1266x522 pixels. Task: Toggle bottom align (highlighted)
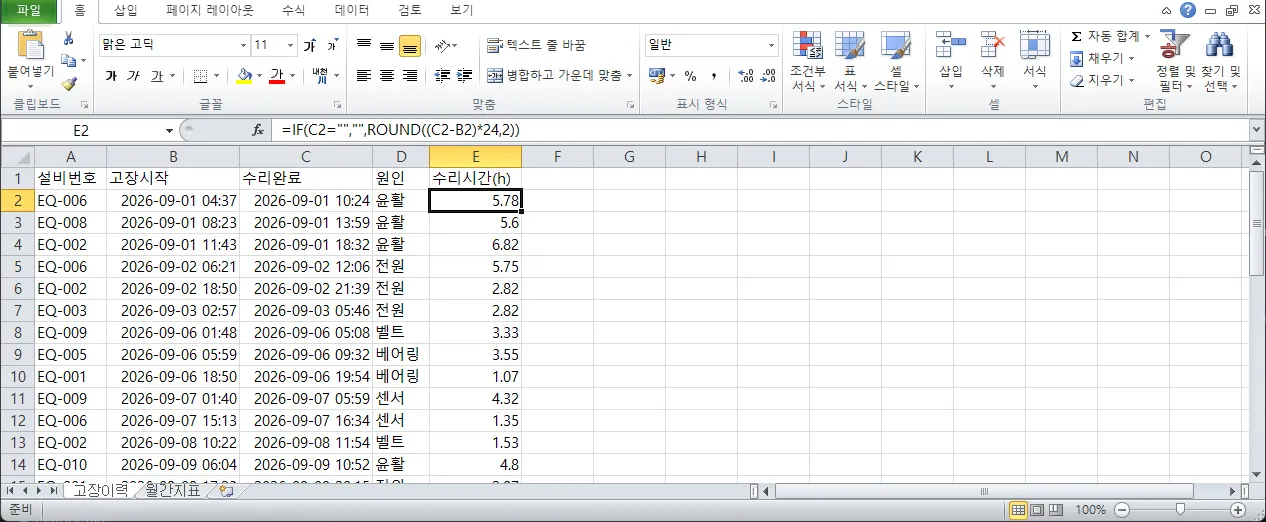(x=409, y=45)
